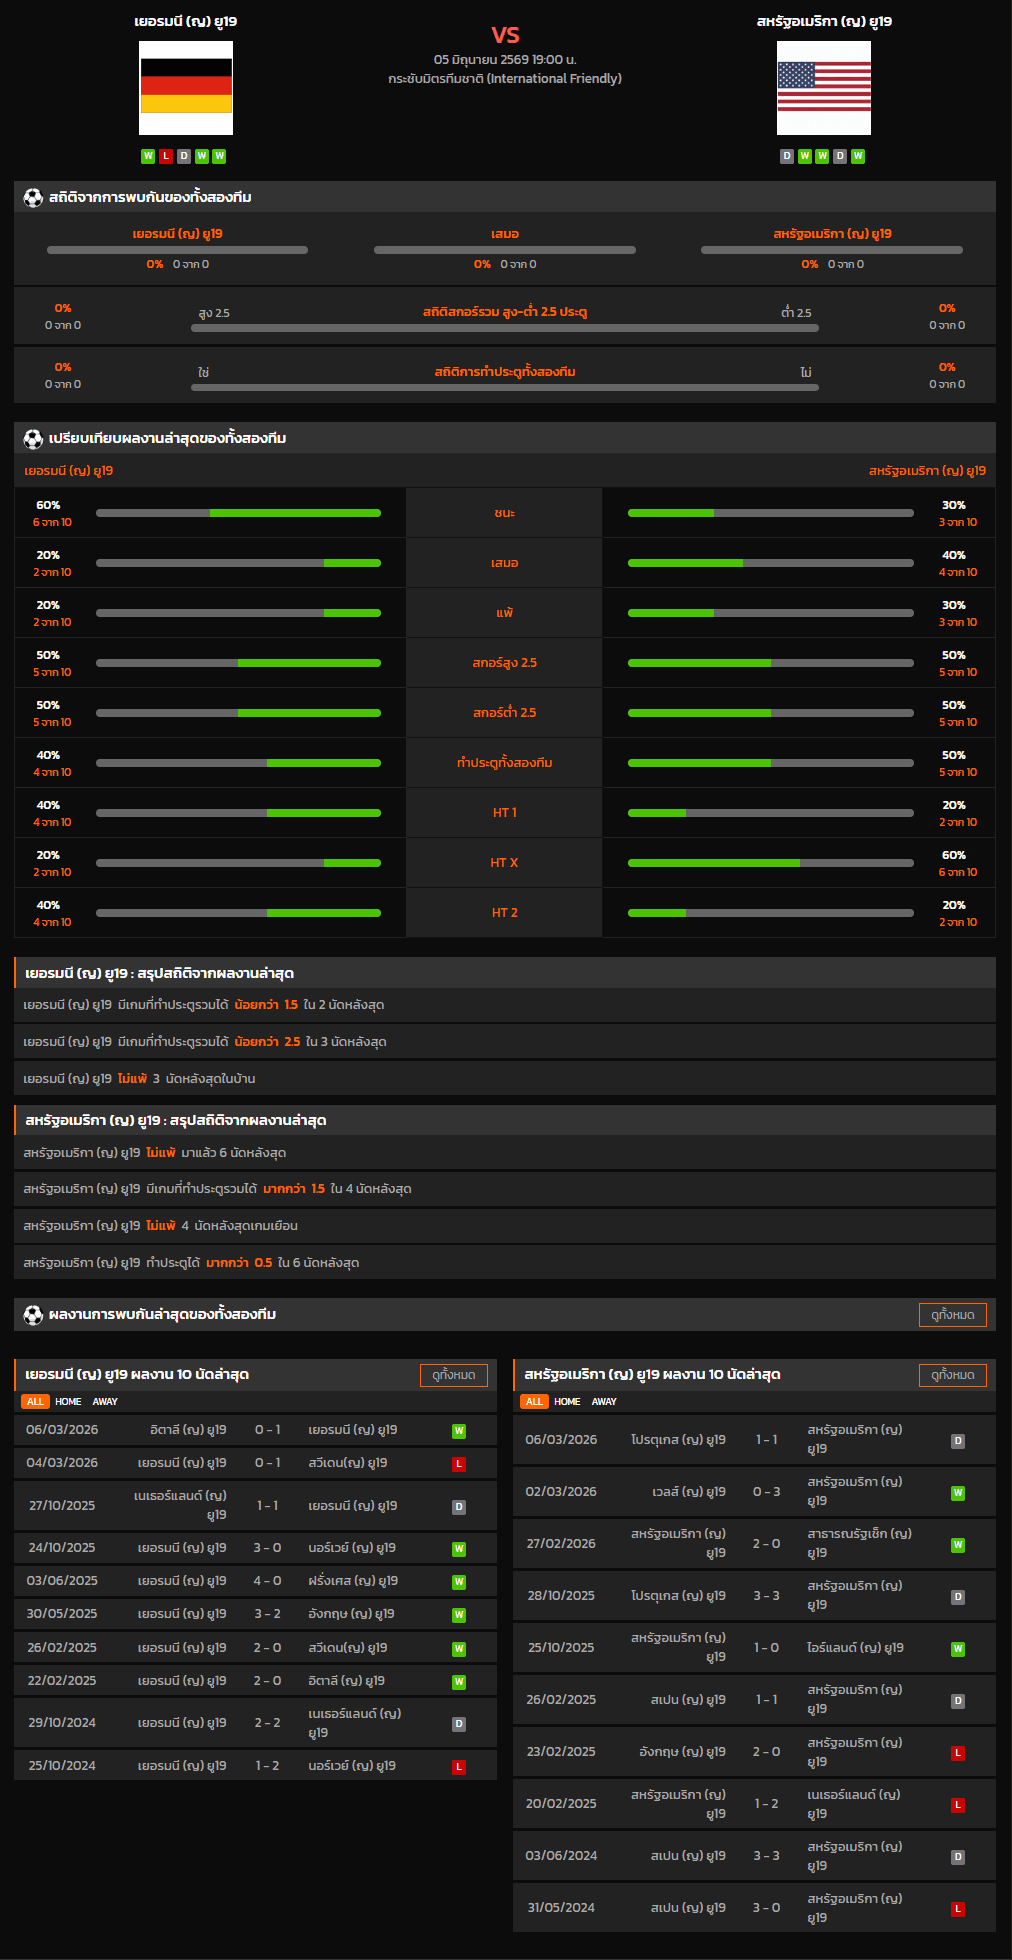1012x1960 pixels.
Task: Select ALL tab in Germany last 10 matches
Action: (35, 1402)
